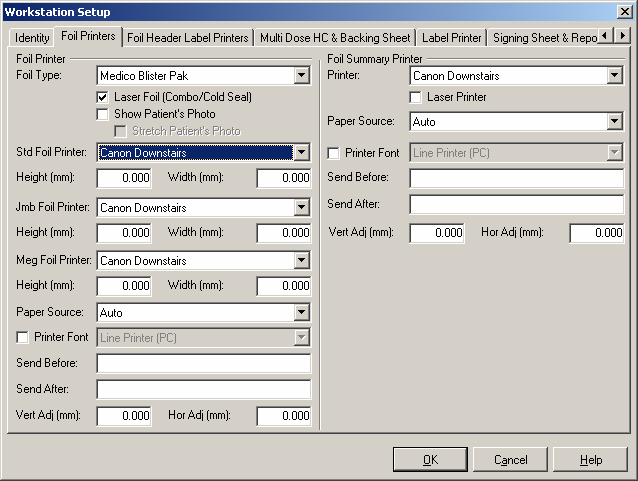Close the Workstation Setup dialog

point(624,11)
